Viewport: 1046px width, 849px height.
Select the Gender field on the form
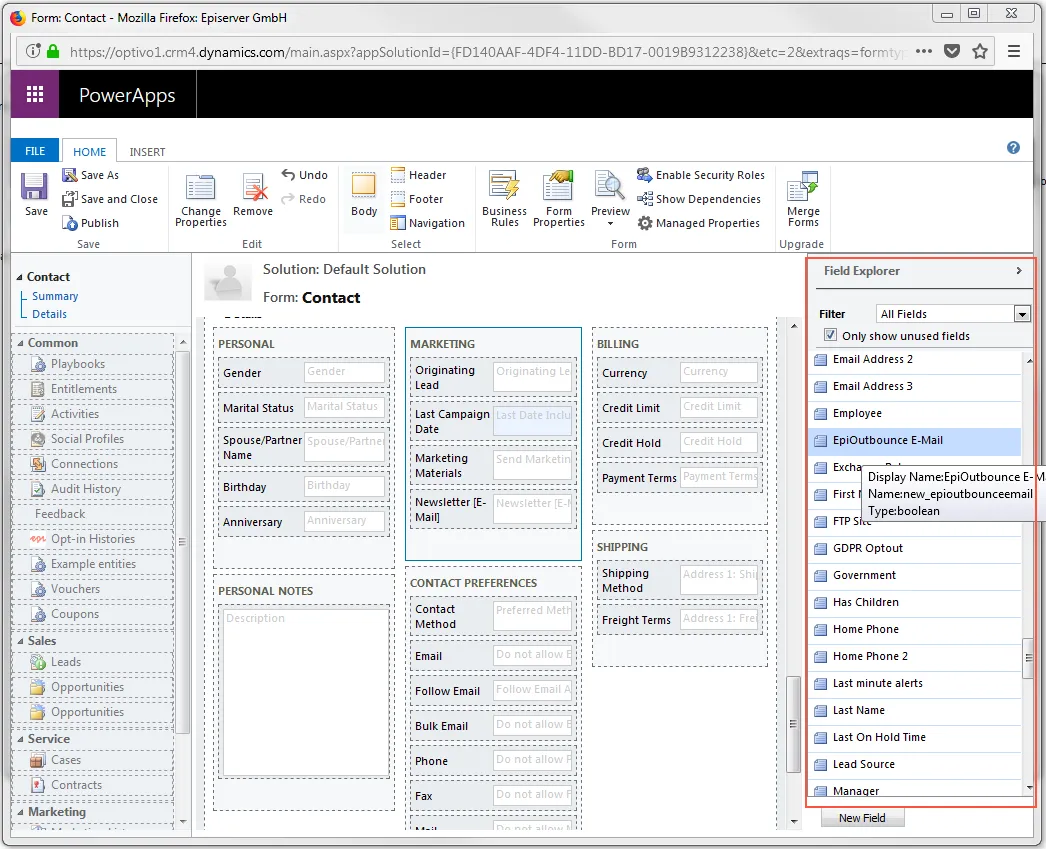pyautogui.click(x=303, y=372)
